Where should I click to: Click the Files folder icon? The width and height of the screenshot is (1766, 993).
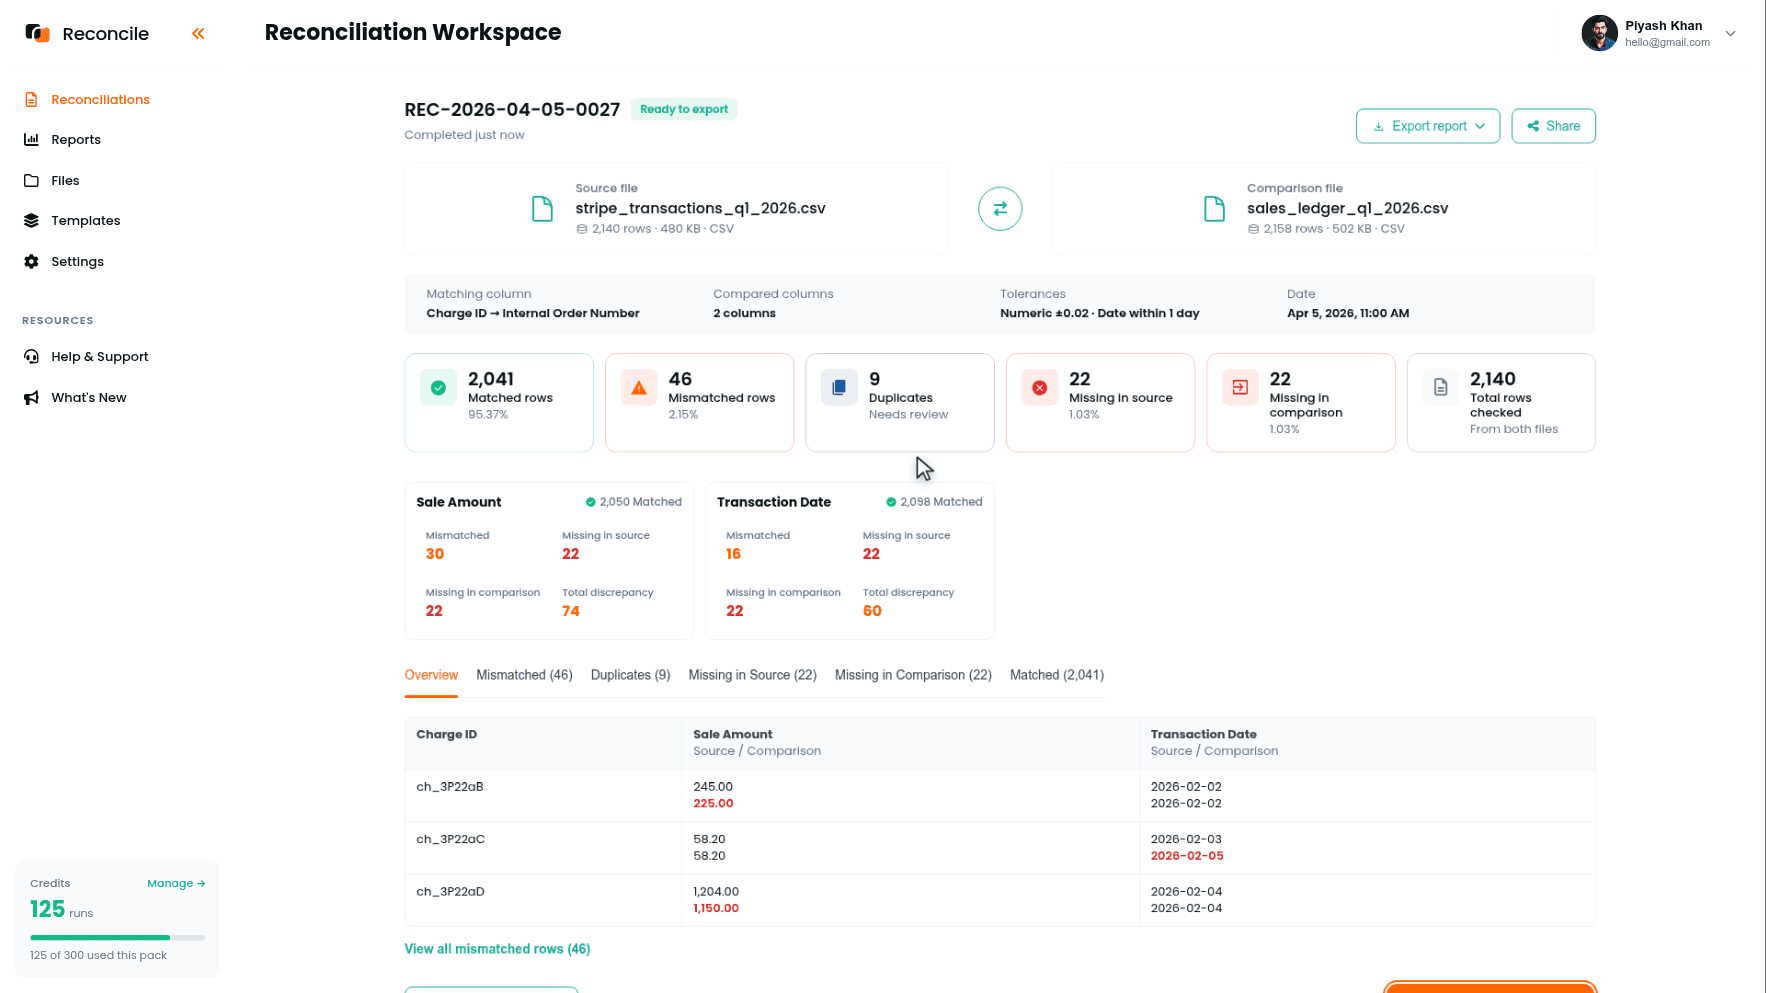pos(31,180)
